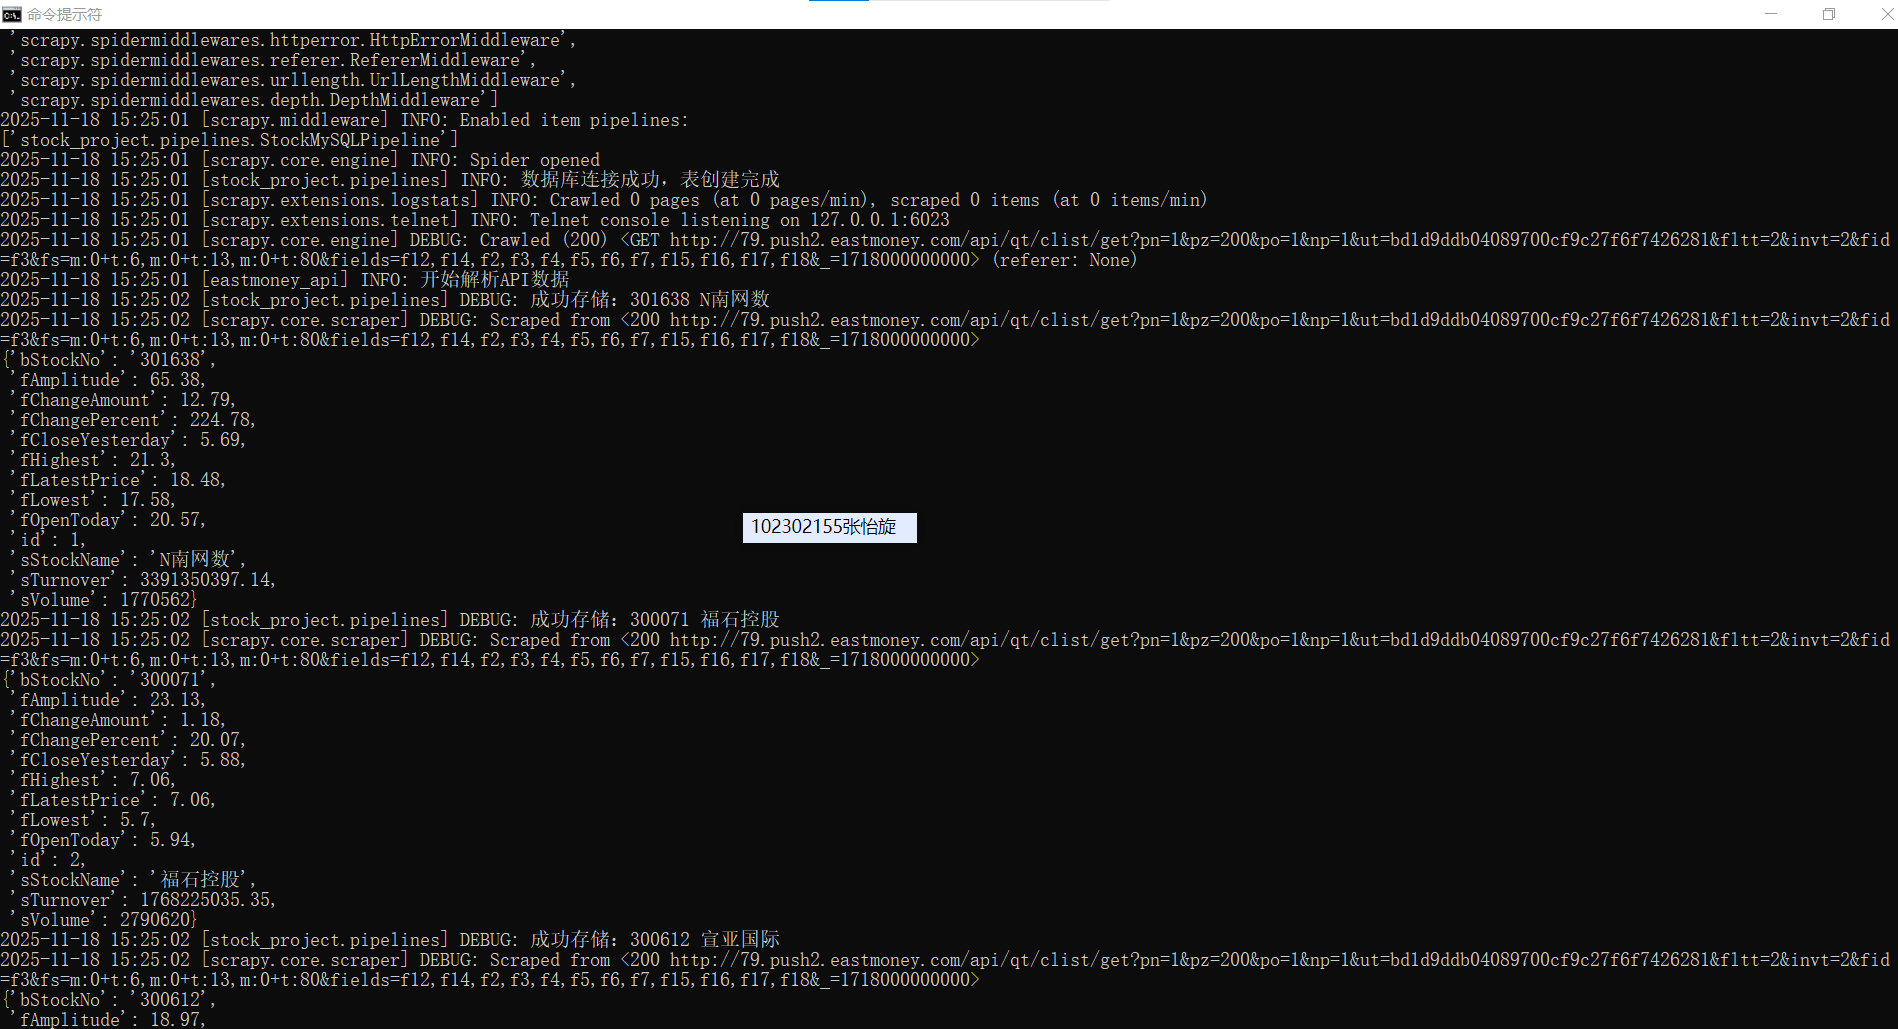Click the 'fOpenToday': 5.94 entry
1898x1029 pixels.
pos(103,840)
